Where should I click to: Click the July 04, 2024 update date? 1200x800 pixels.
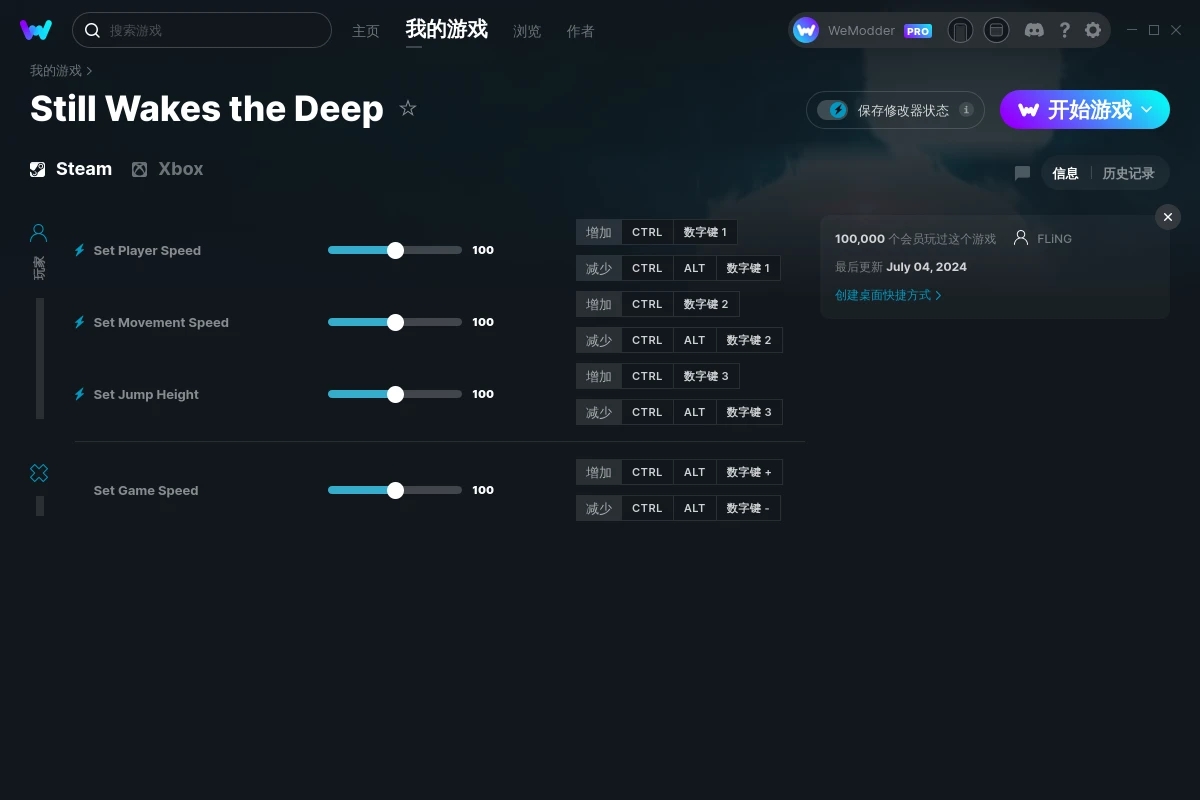click(x=926, y=267)
